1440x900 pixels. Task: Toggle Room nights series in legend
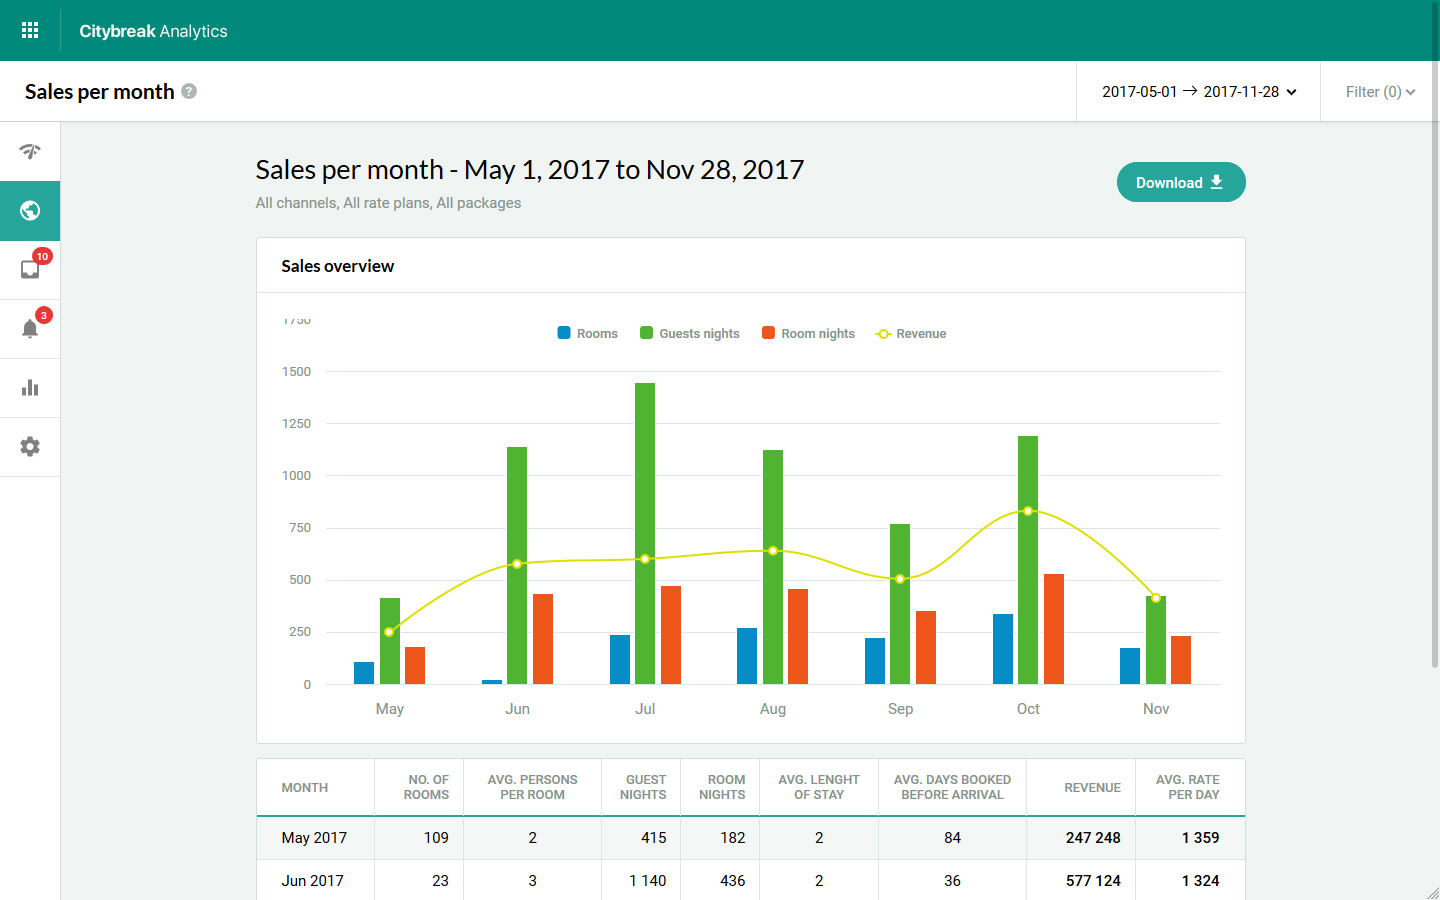pyautogui.click(x=808, y=334)
